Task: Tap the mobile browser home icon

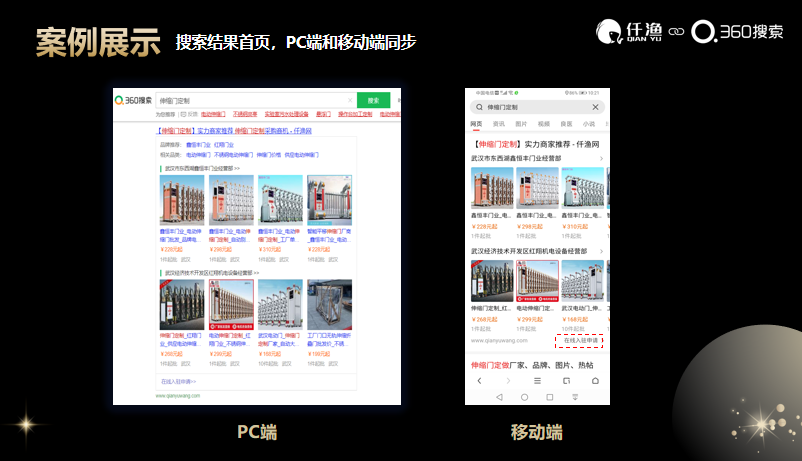Action: click(595, 381)
